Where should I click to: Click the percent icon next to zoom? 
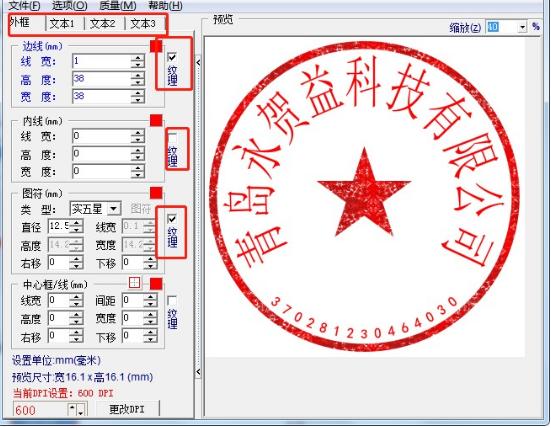click(536, 27)
